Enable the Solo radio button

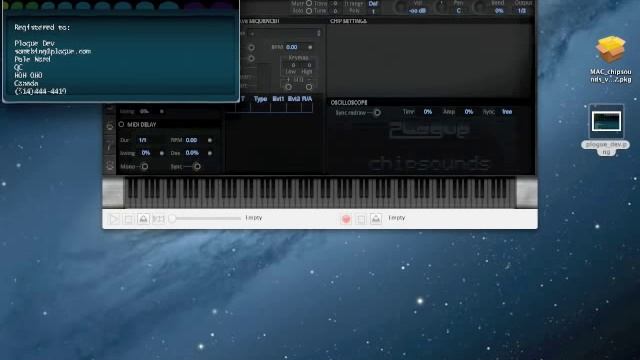(x=309, y=11)
